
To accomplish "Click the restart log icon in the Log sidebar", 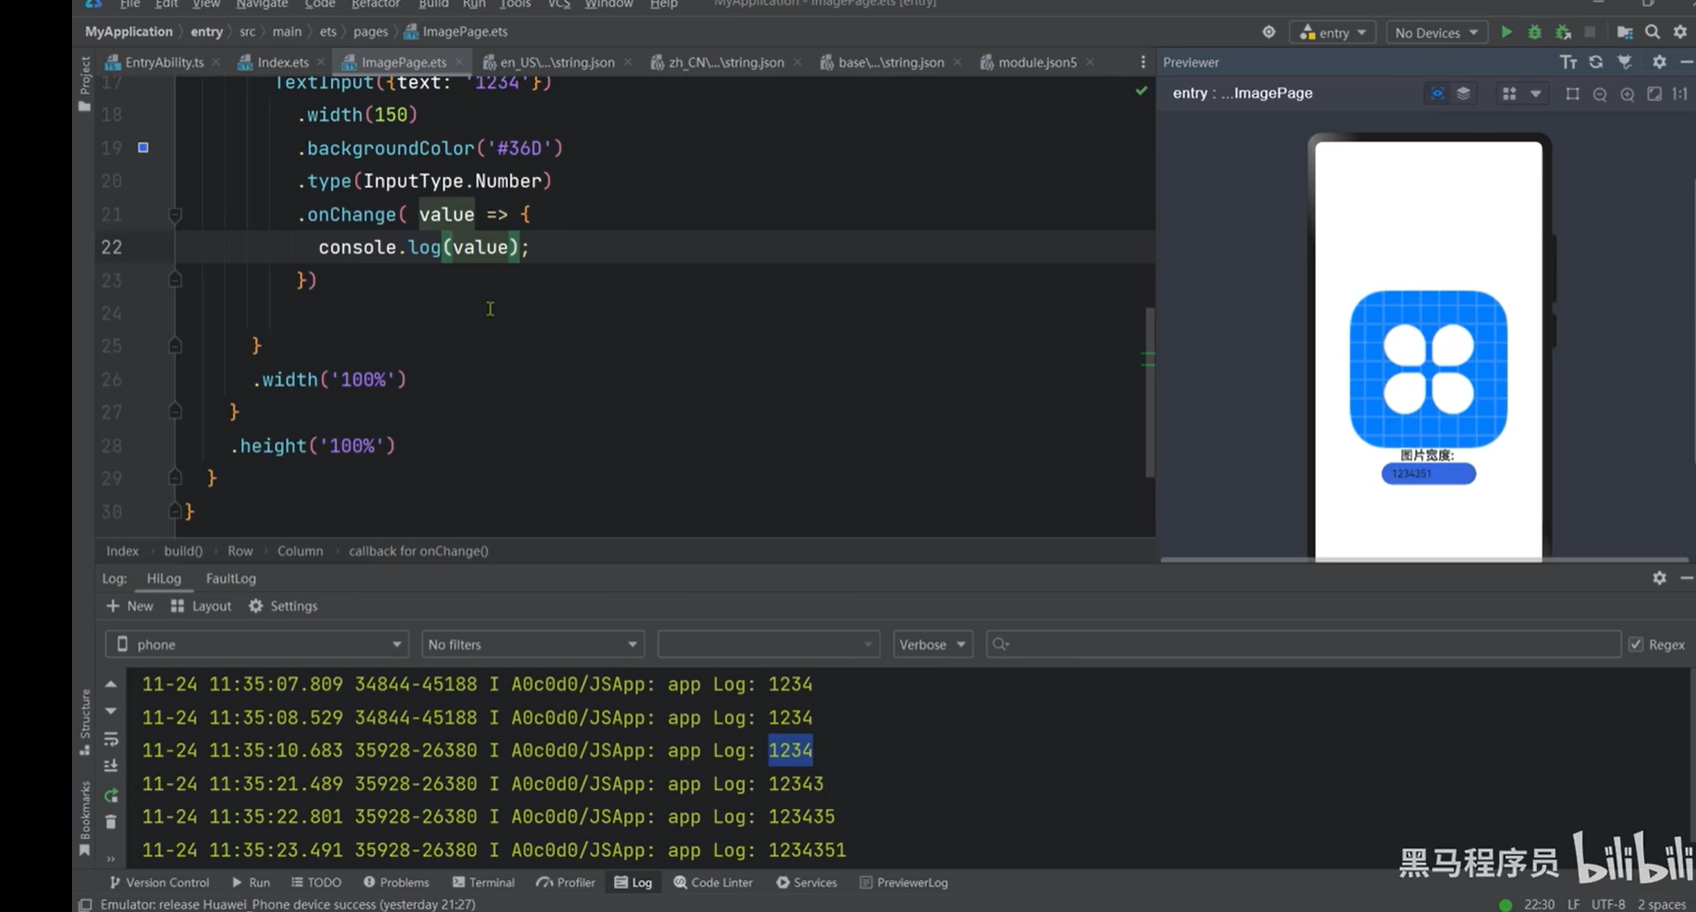I will click(x=111, y=796).
